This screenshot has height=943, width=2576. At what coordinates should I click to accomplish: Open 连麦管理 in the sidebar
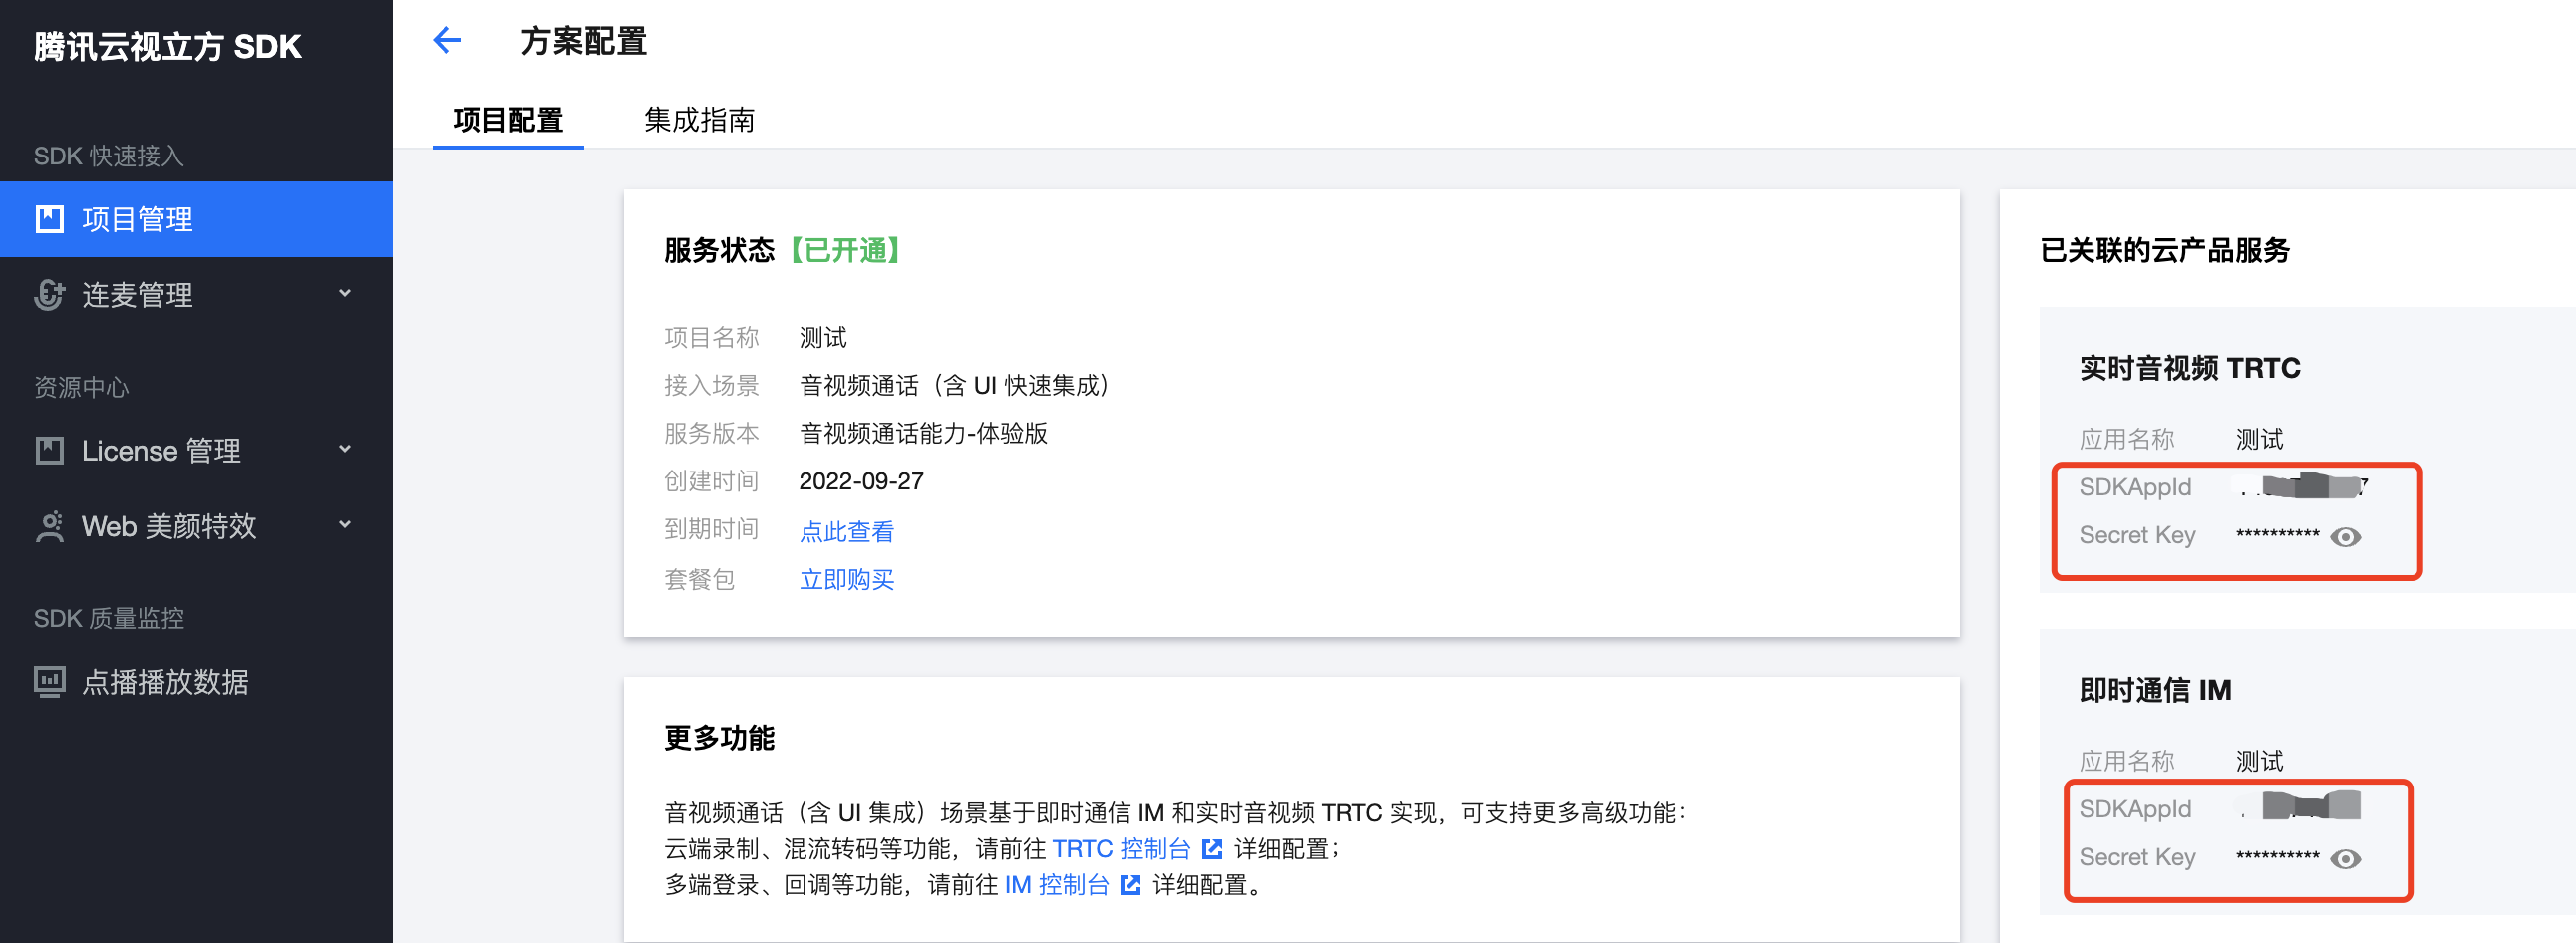[196, 295]
